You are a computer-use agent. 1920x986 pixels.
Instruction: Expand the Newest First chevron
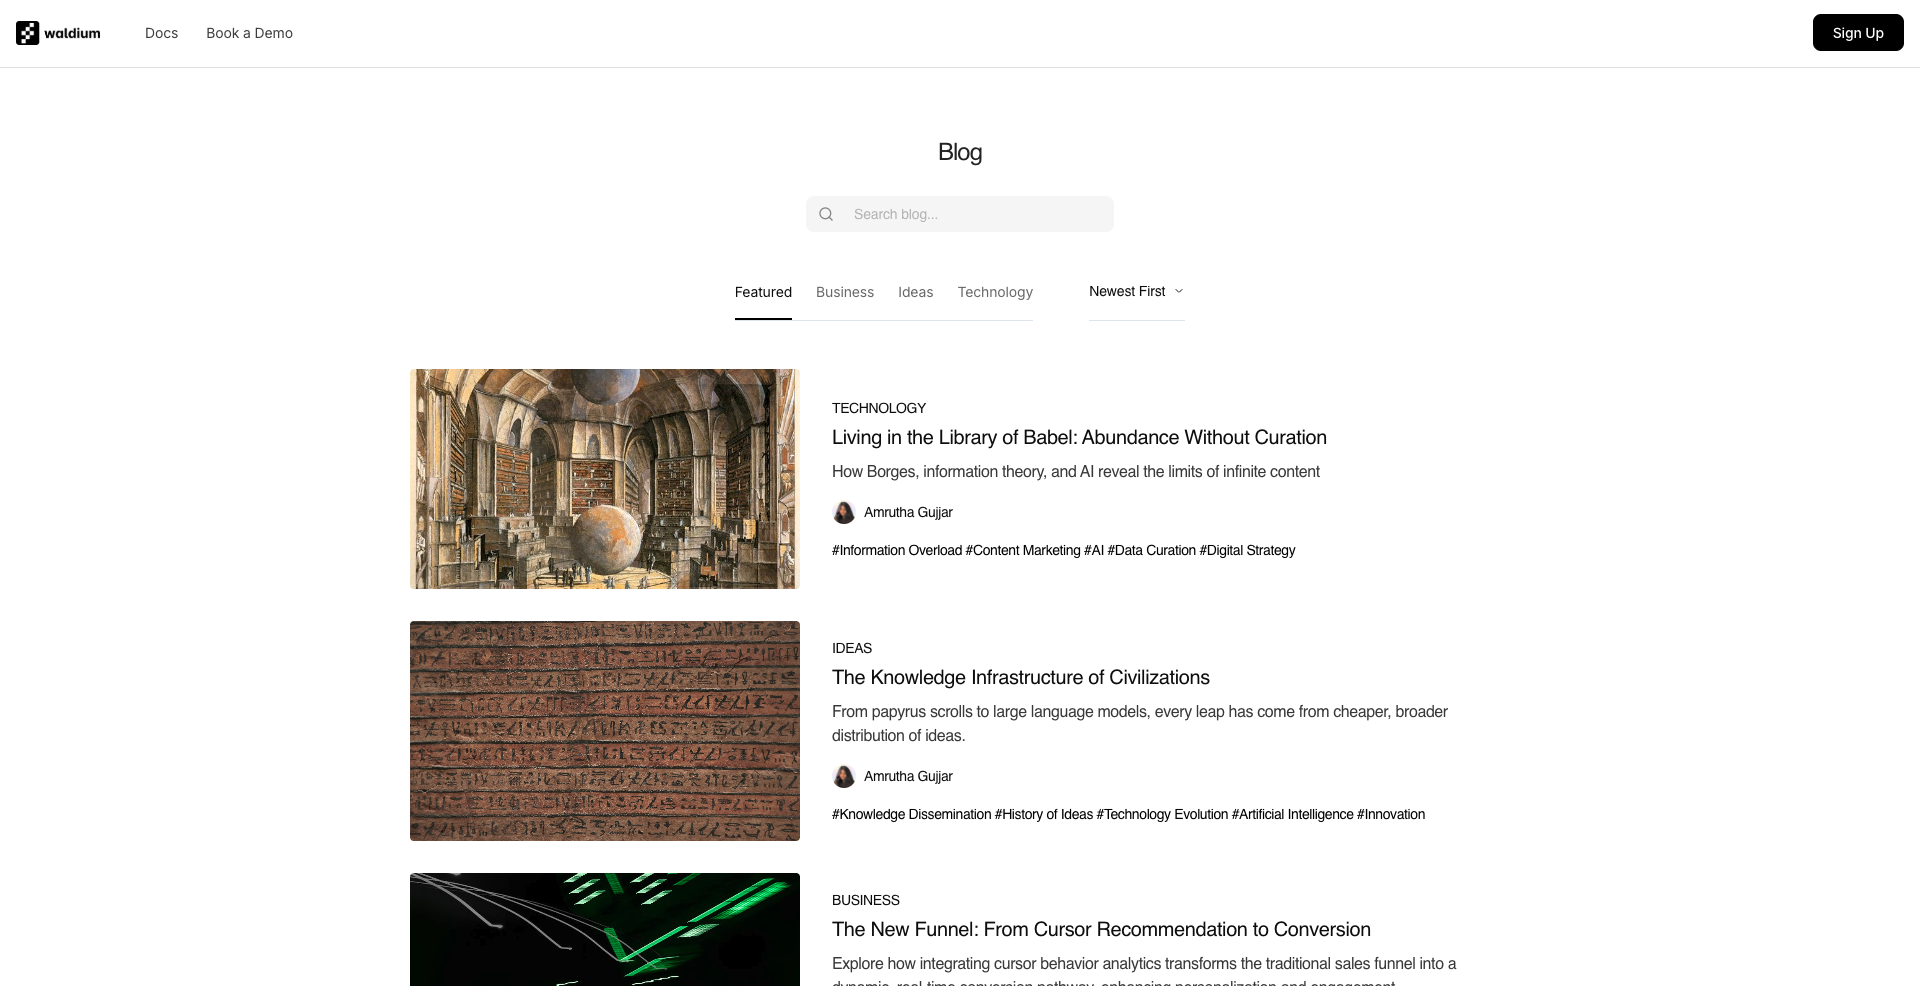(x=1179, y=291)
